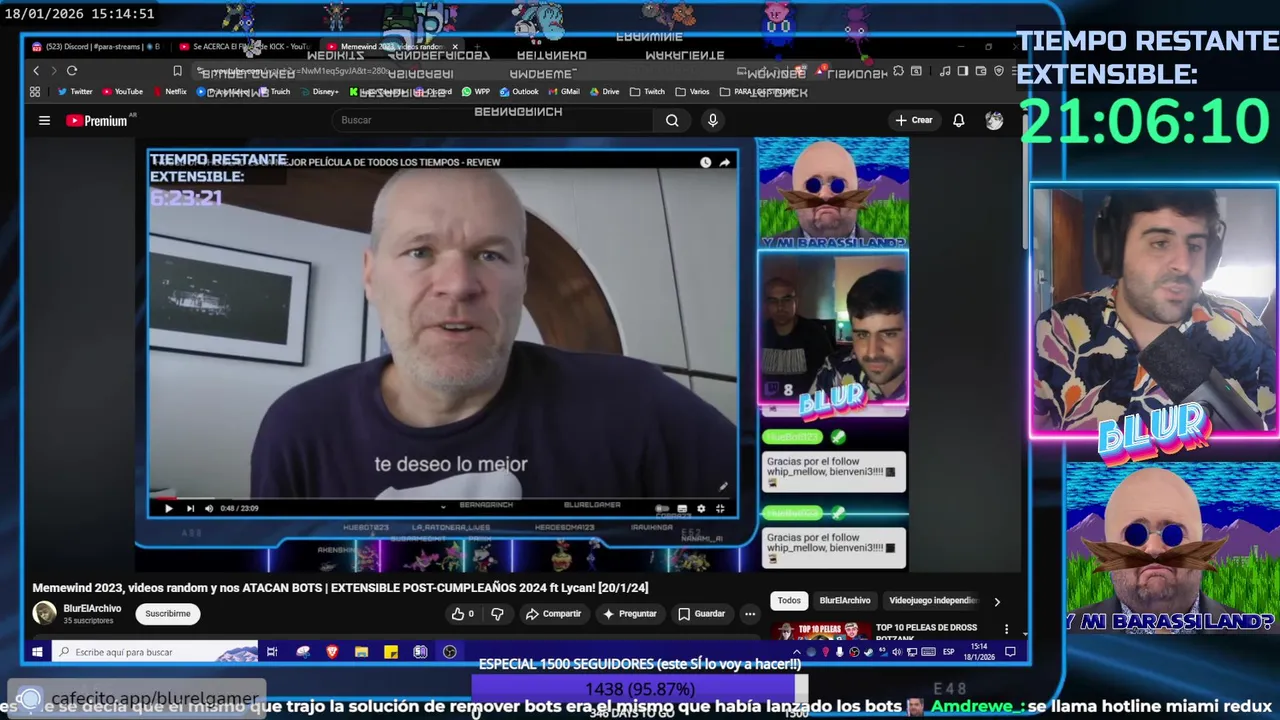Click the YouTube Premium logo
The height and width of the screenshot is (720, 1280).
(x=97, y=120)
